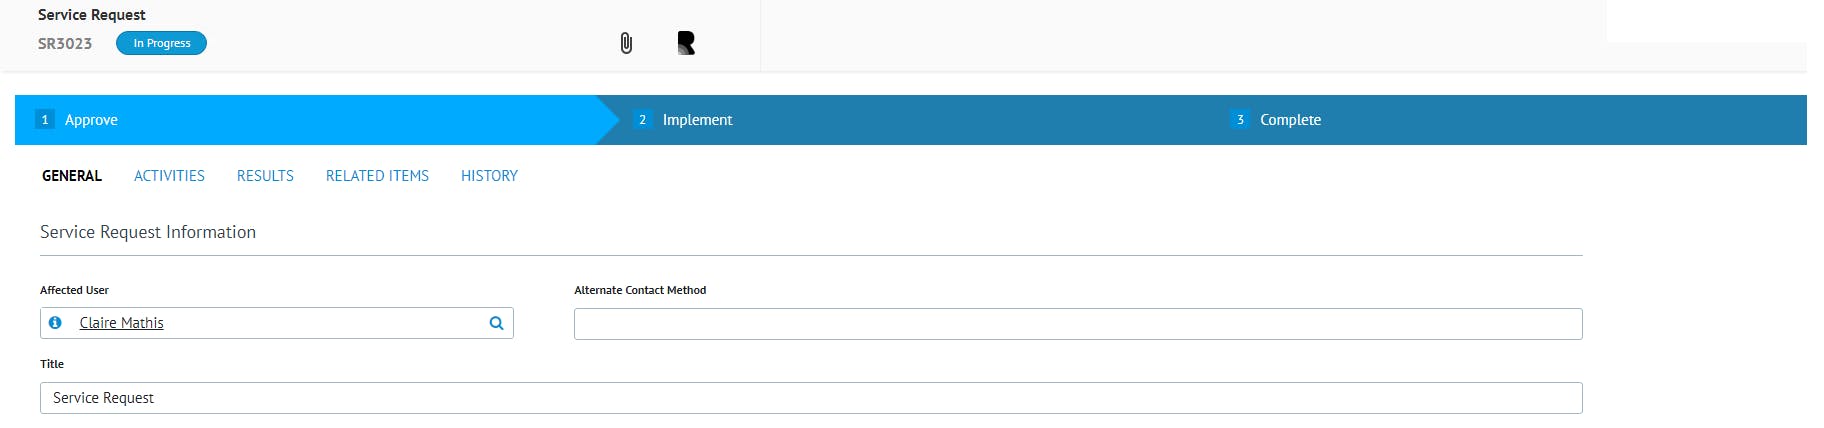Open the Claire Mathis user link

click(x=122, y=323)
